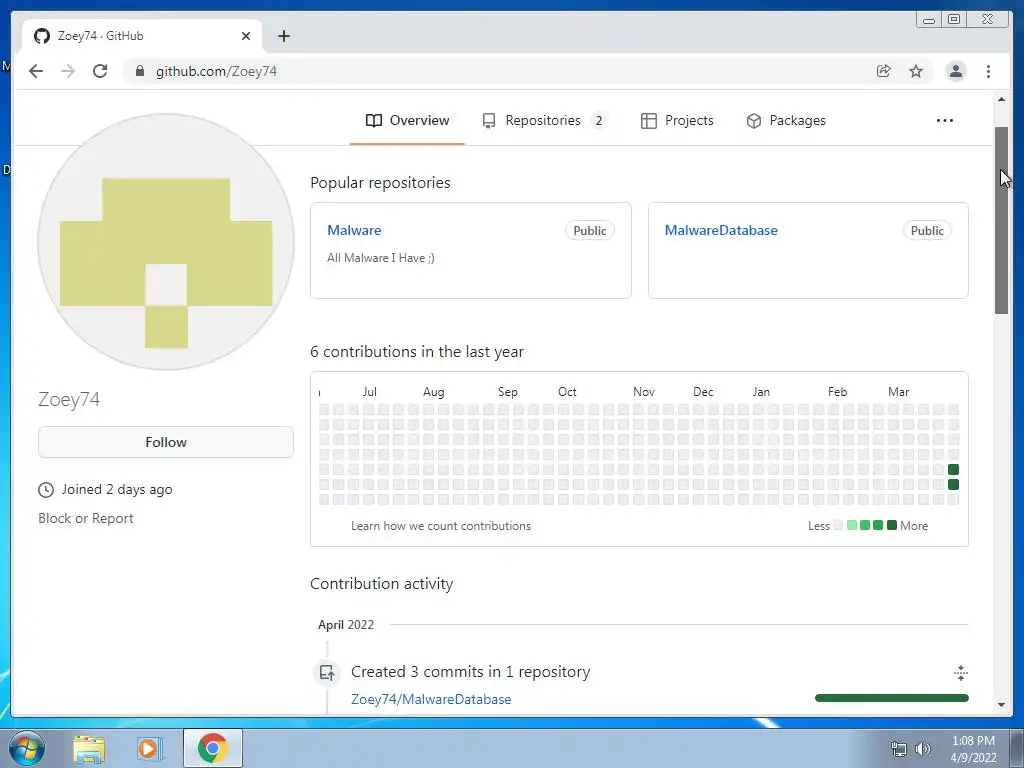
Task: Go back using the browser back arrow
Action: (x=36, y=71)
